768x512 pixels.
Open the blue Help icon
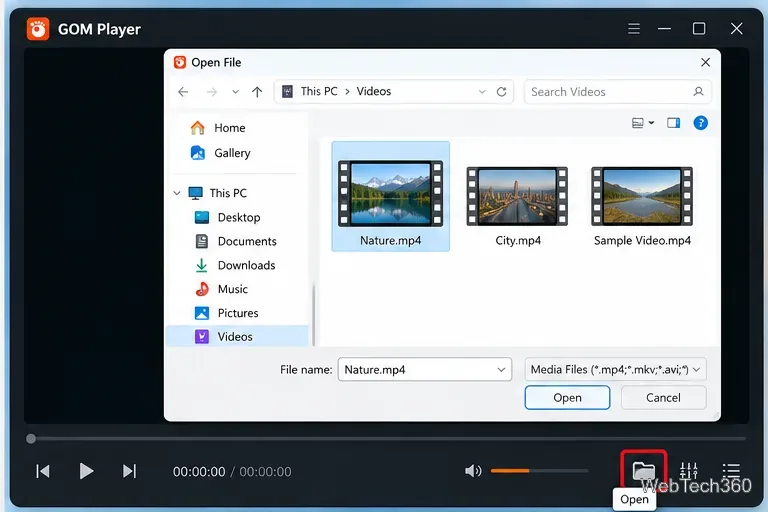(700, 123)
